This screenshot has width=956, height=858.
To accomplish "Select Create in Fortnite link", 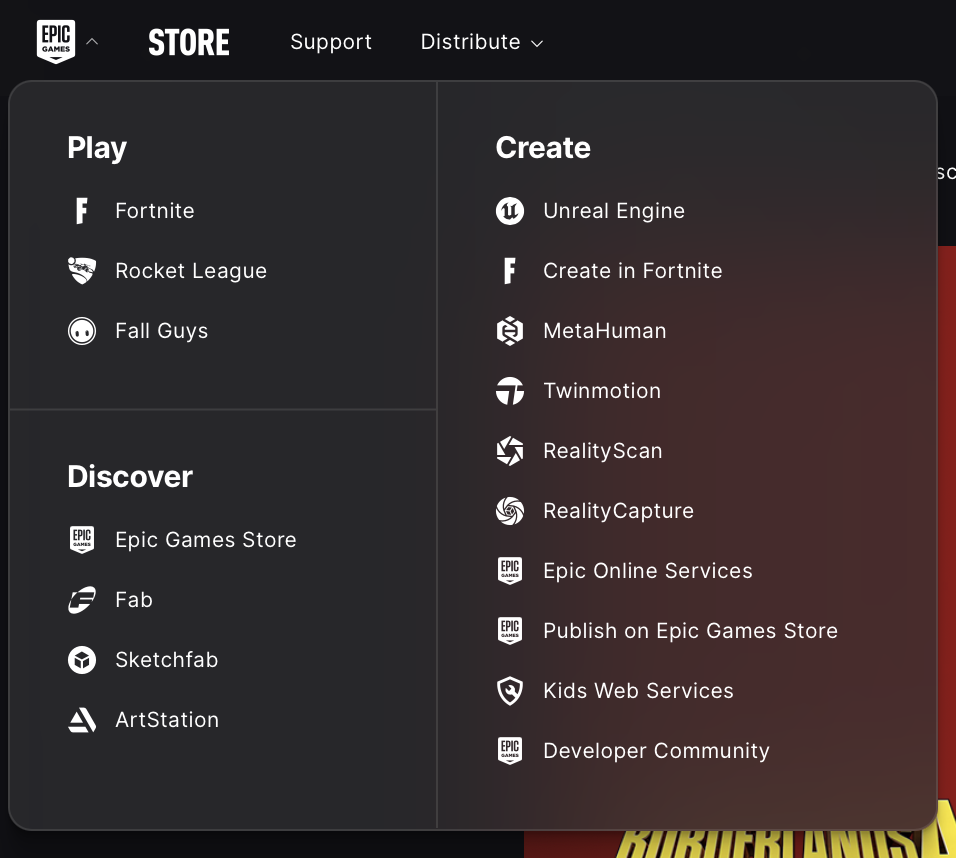I will tap(632, 271).
